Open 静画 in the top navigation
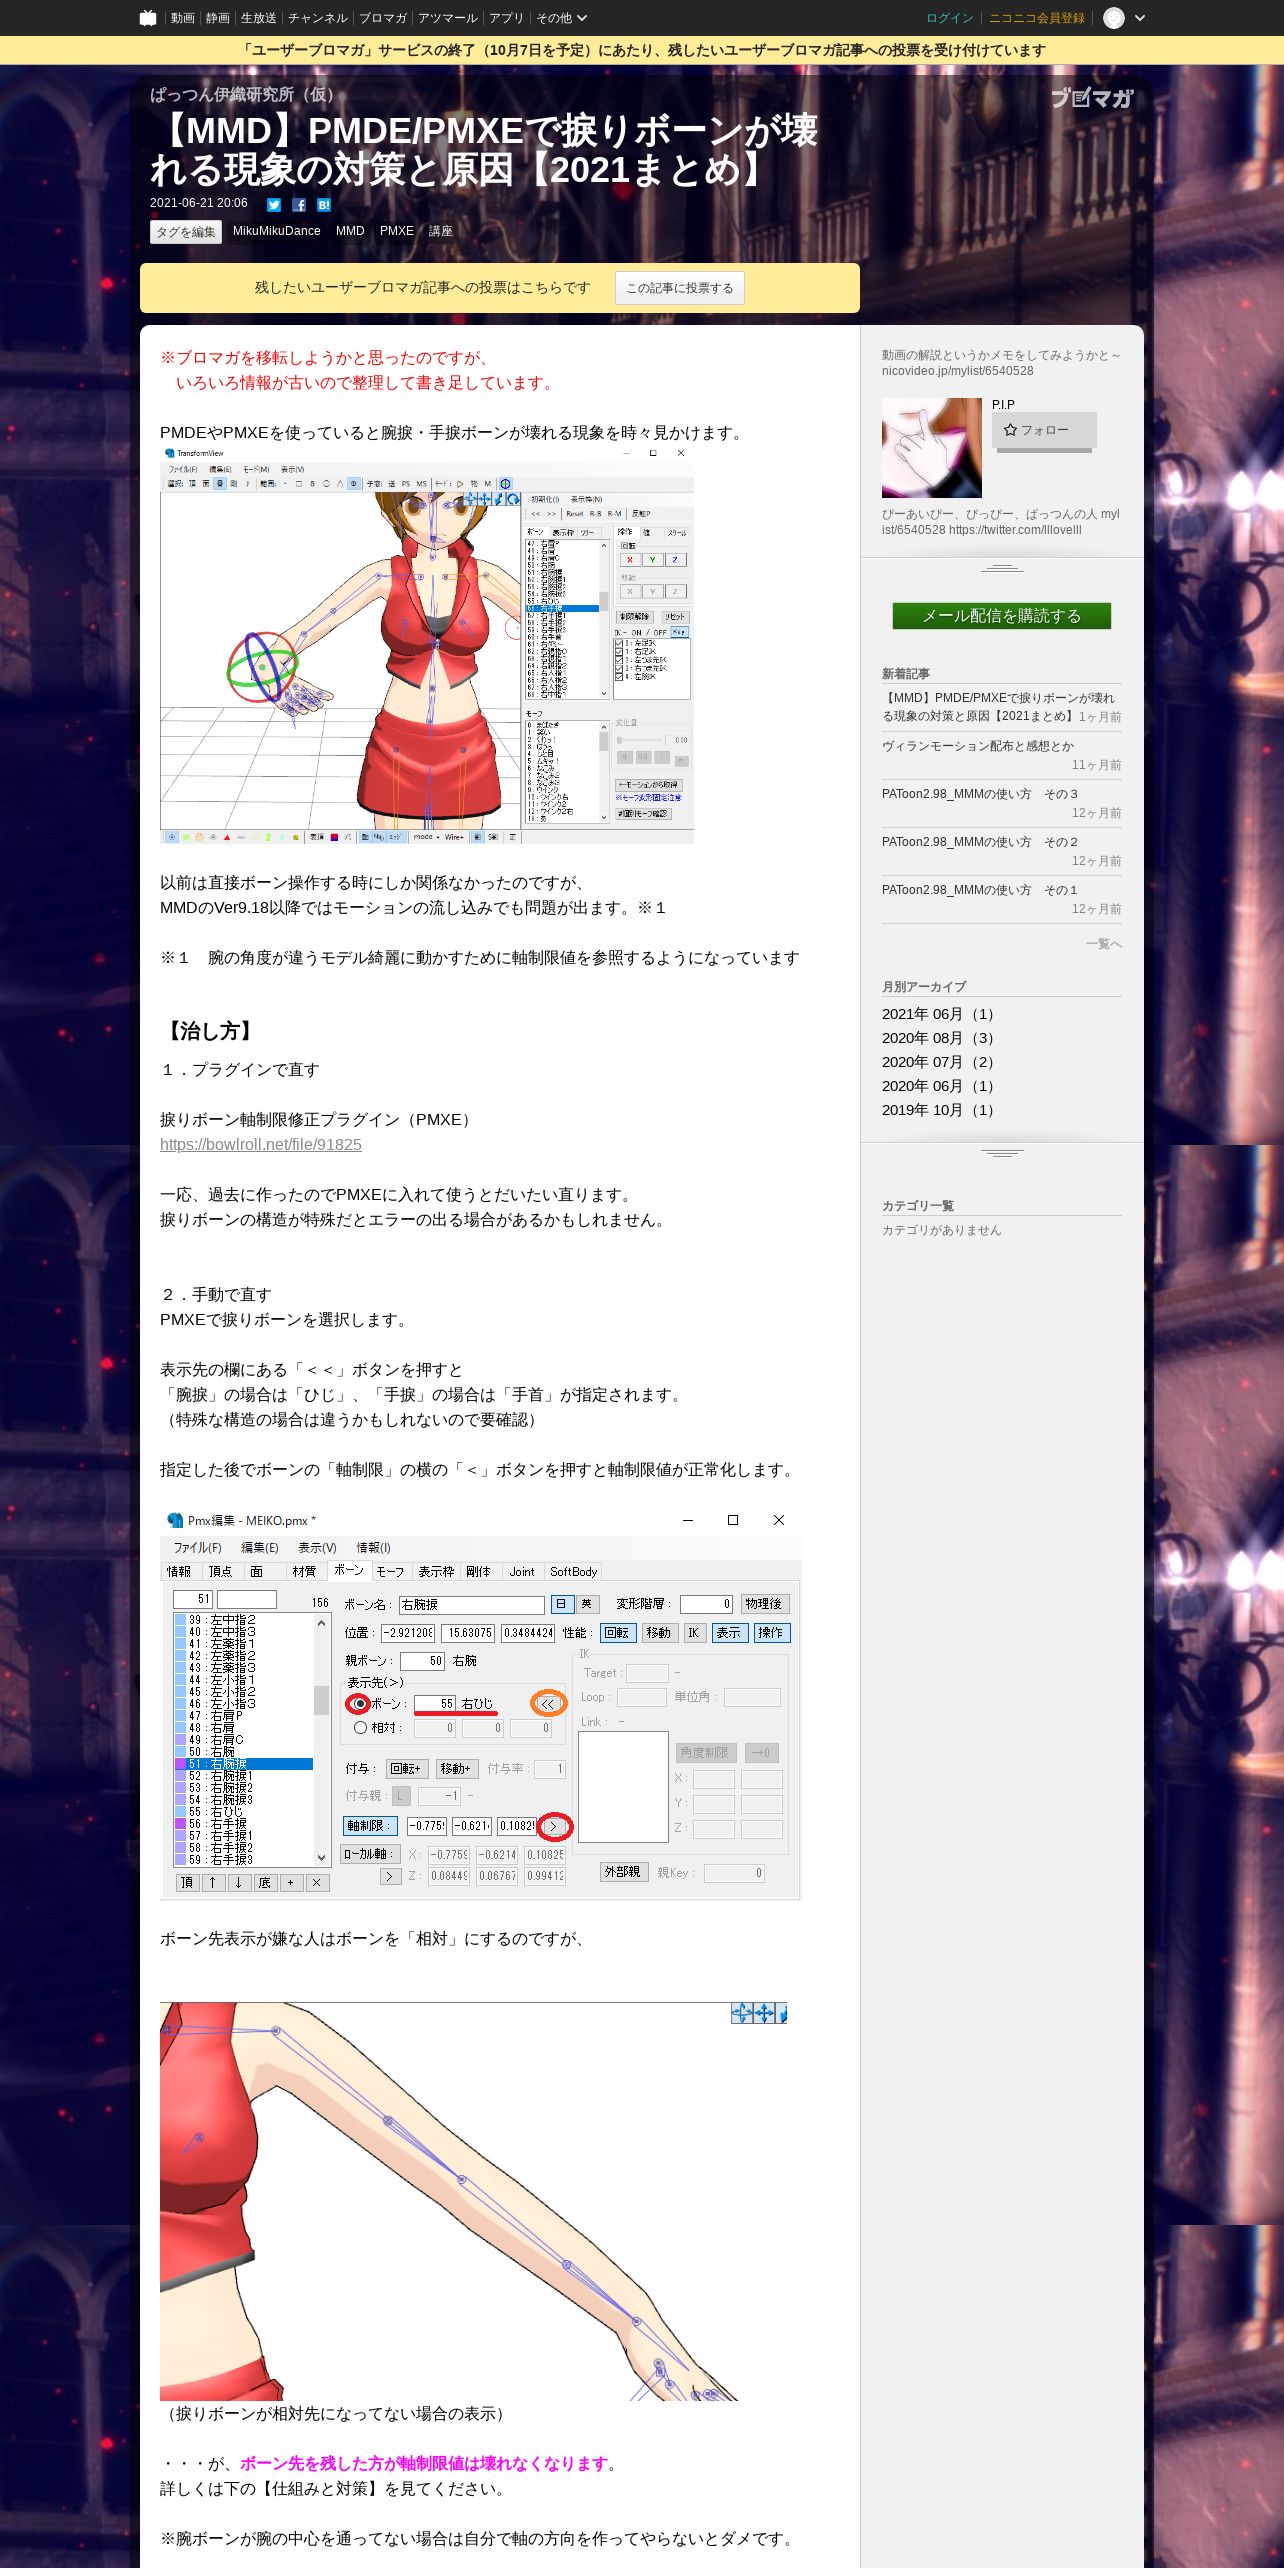Screen dimensions: 1284x2568 tap(217, 18)
